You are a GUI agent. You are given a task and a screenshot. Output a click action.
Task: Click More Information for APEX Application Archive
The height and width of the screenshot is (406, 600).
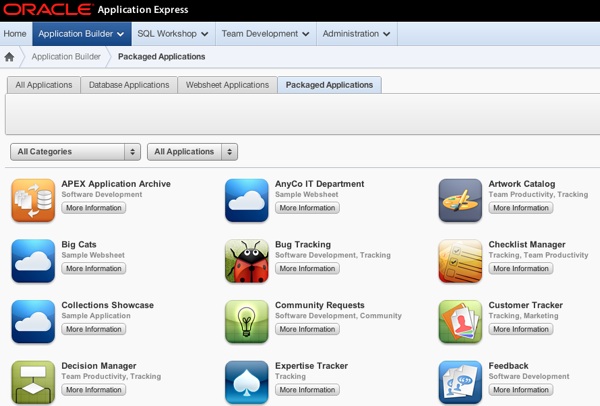[94, 208]
